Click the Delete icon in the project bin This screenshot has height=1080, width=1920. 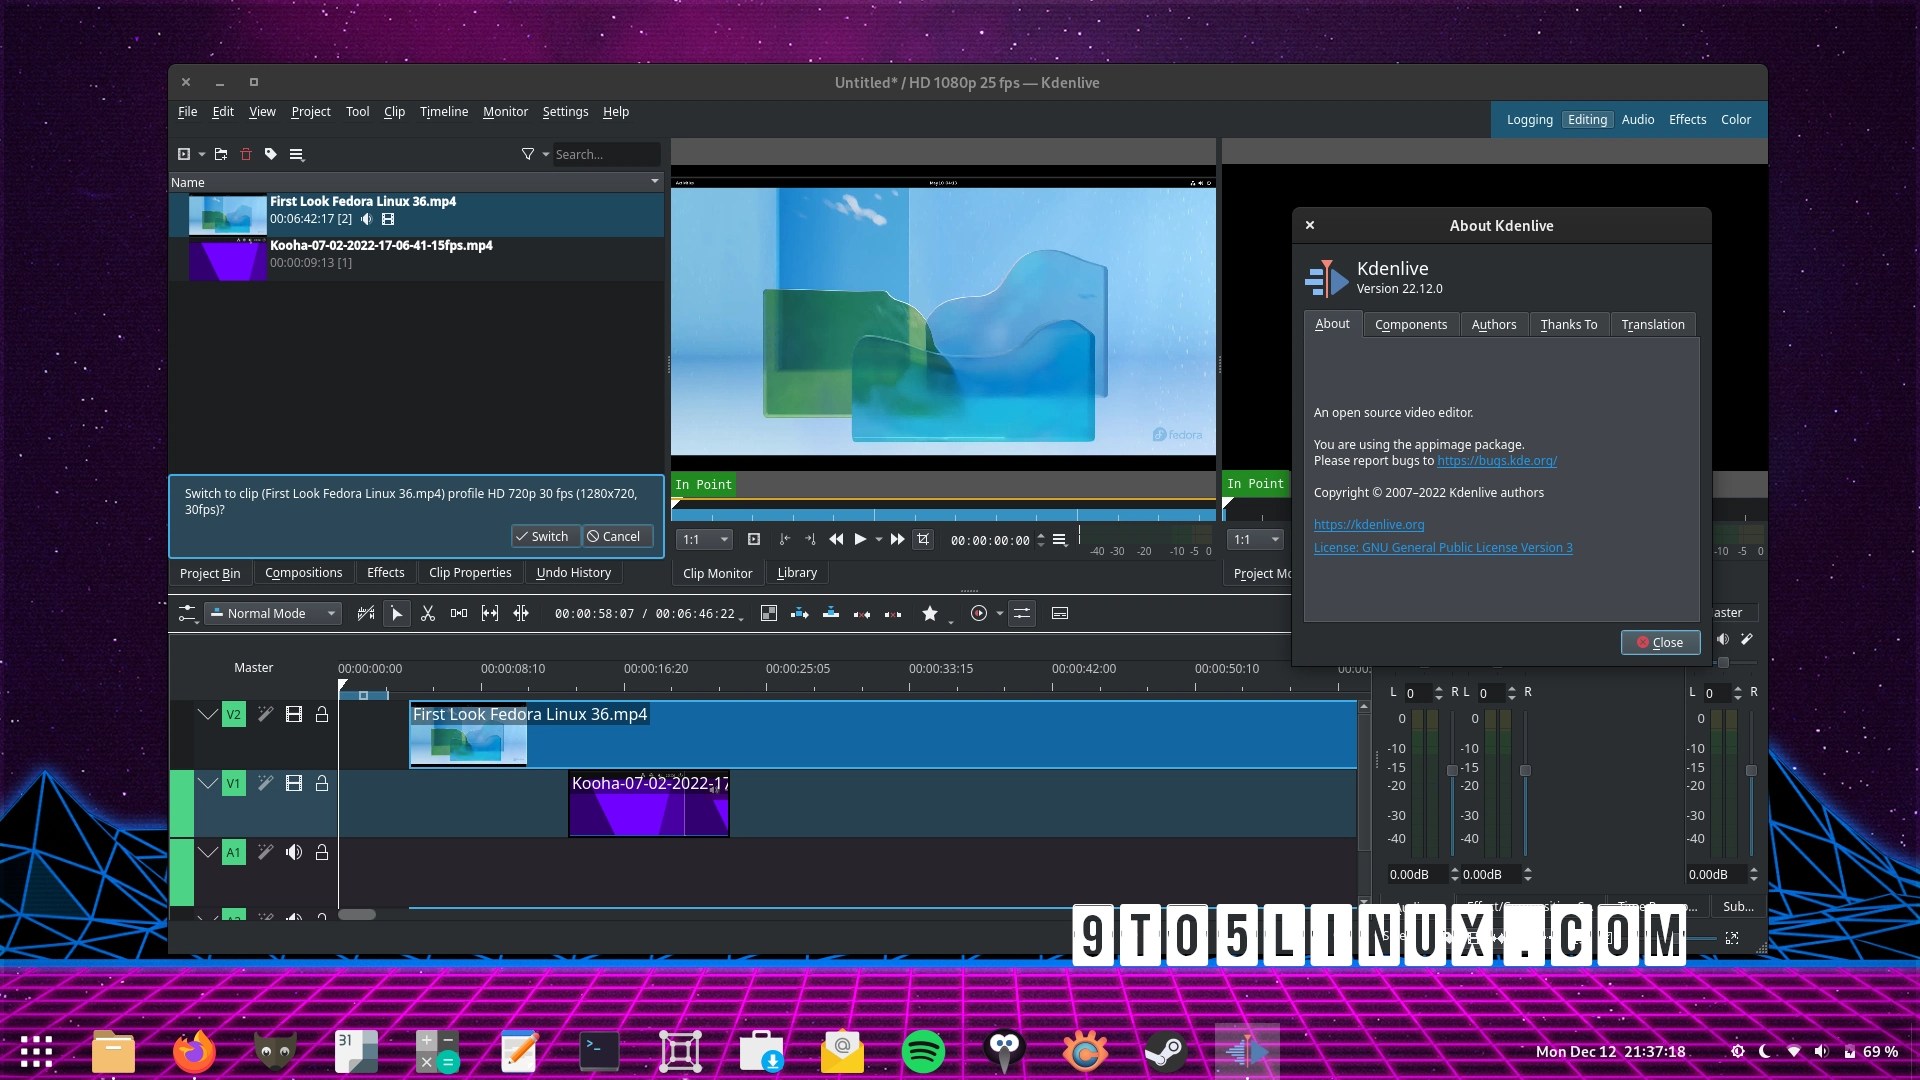pos(246,154)
